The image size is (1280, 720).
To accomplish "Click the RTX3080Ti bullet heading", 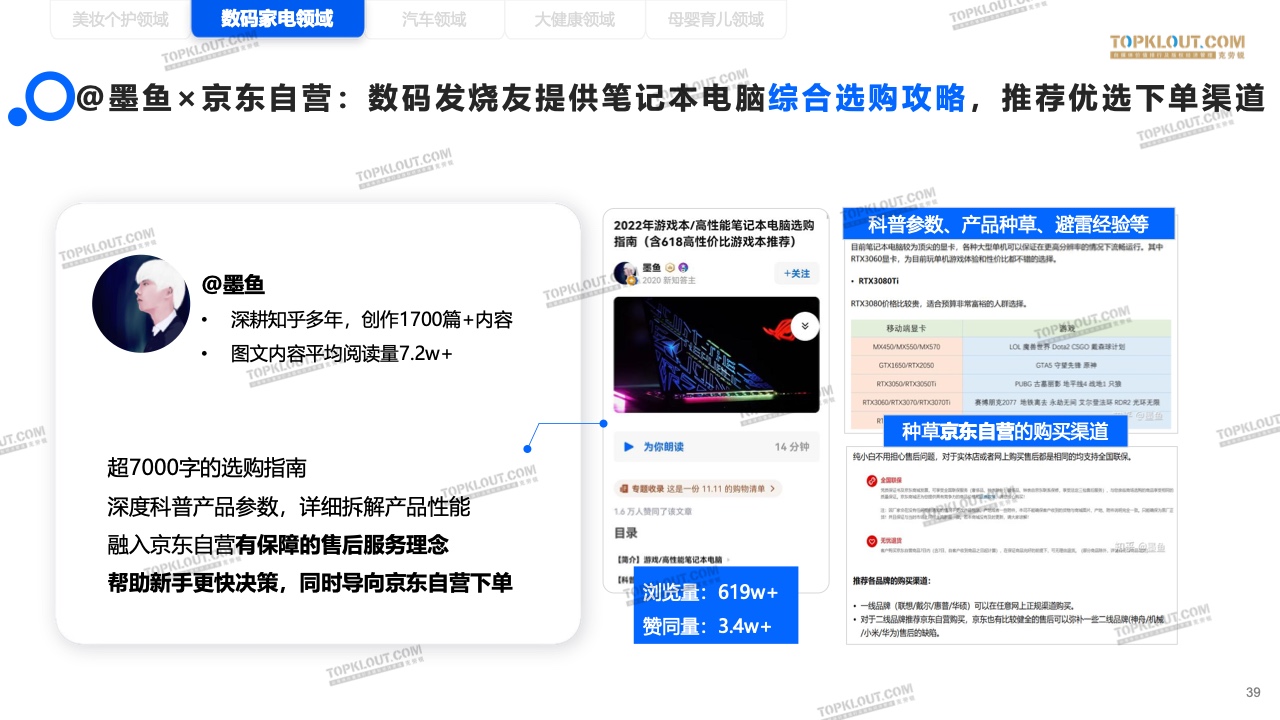I will tap(877, 282).
